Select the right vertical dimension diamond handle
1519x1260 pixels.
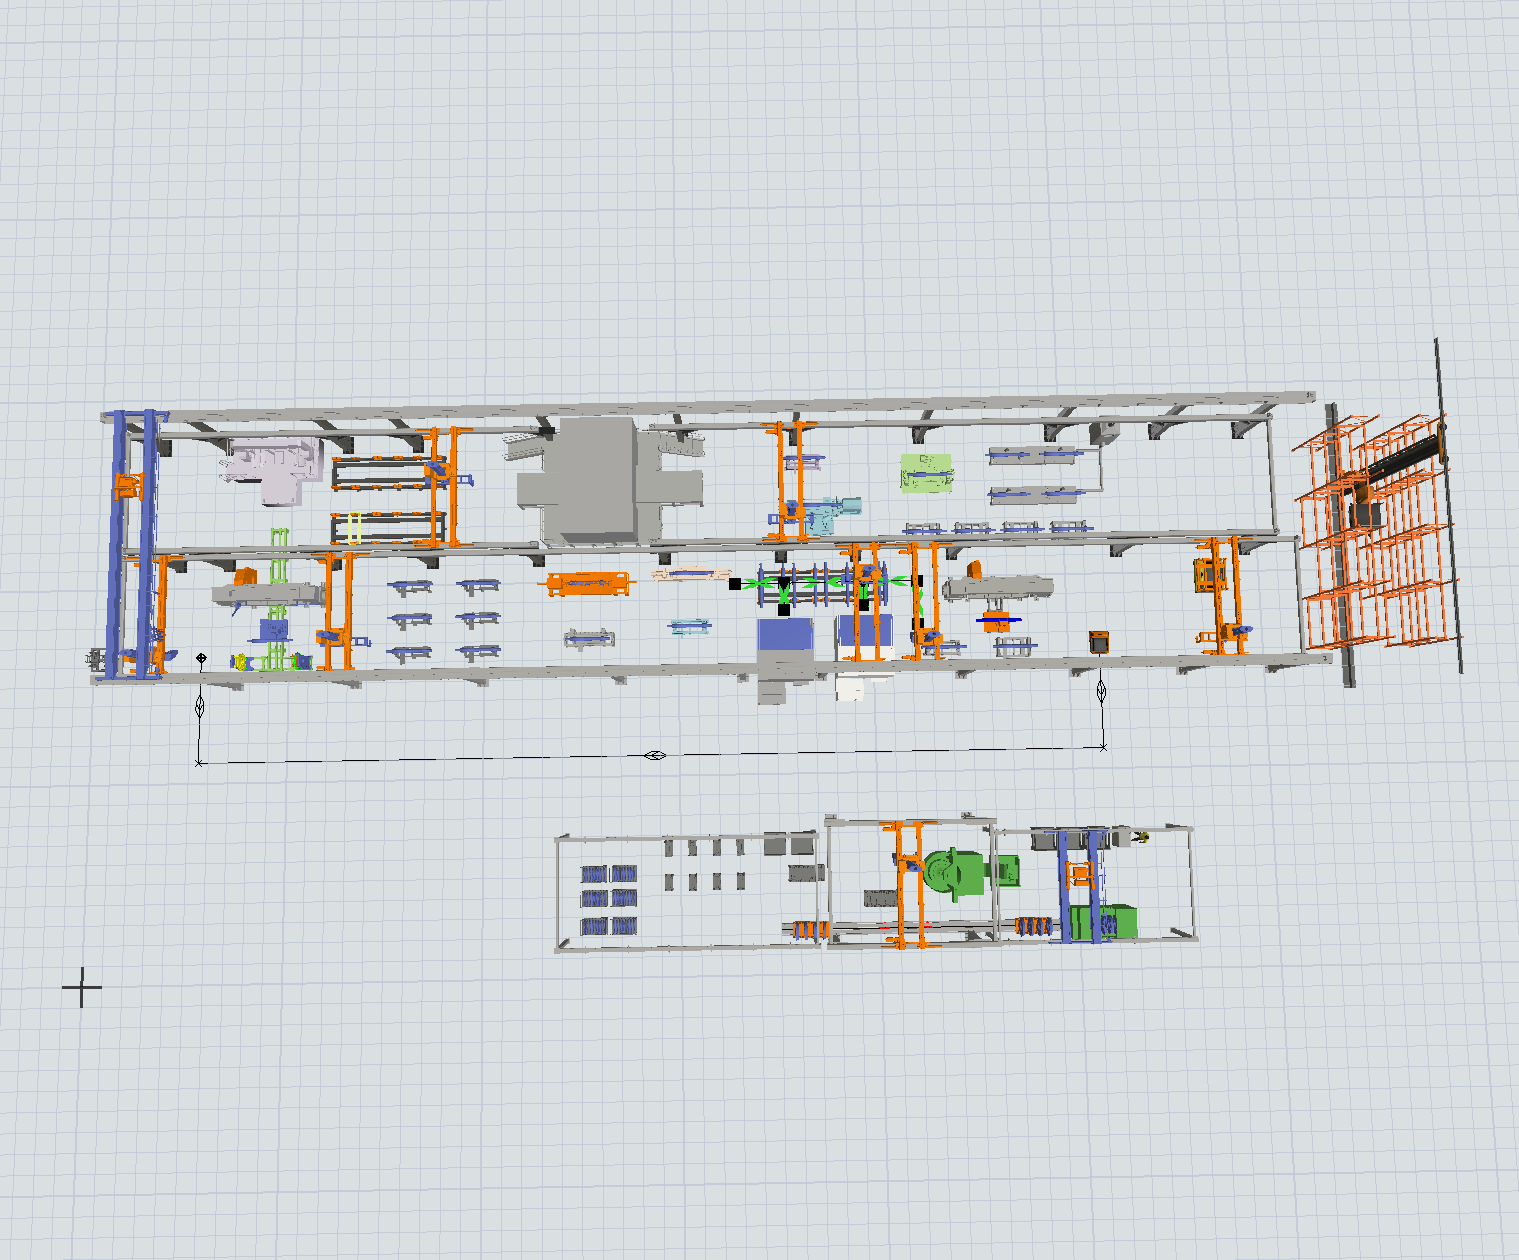pyautogui.click(x=1102, y=690)
